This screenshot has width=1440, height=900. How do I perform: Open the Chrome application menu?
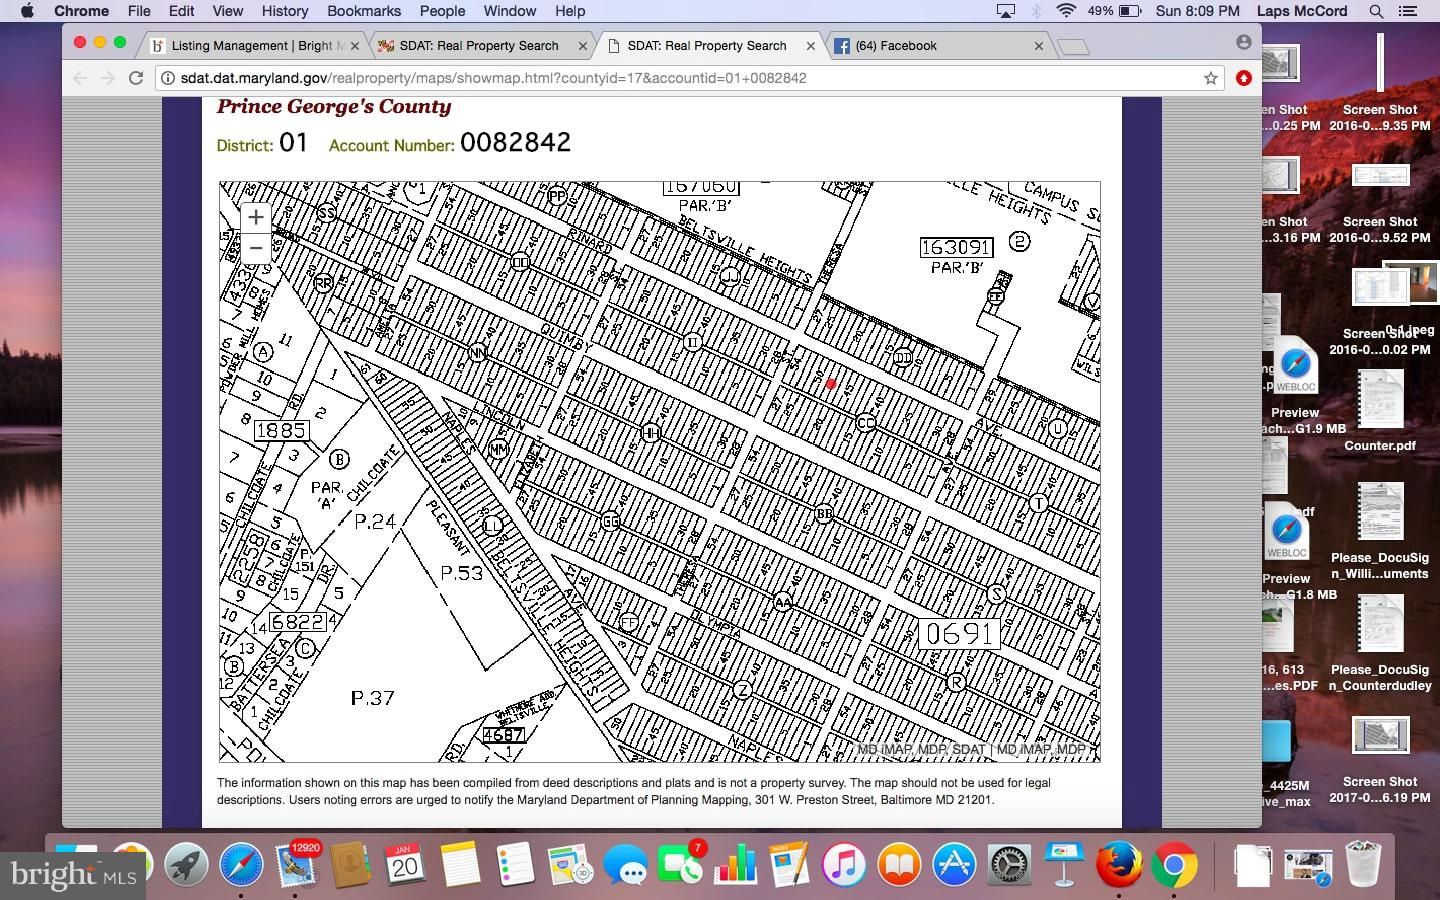tap(81, 11)
